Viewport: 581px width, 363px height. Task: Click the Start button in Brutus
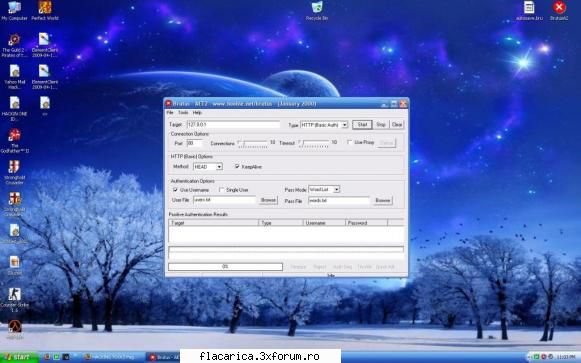362,124
